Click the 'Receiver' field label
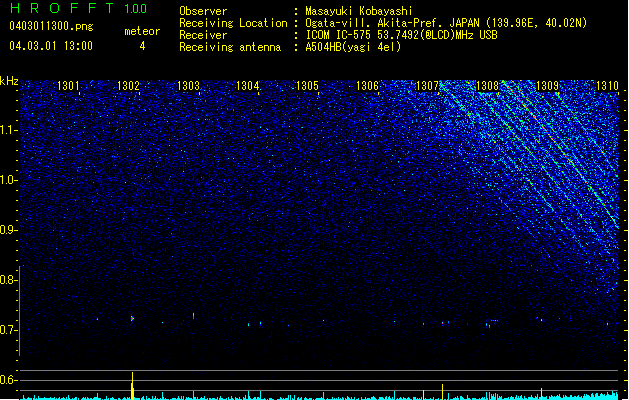The height and width of the screenshot is (400, 629). [x=203, y=35]
